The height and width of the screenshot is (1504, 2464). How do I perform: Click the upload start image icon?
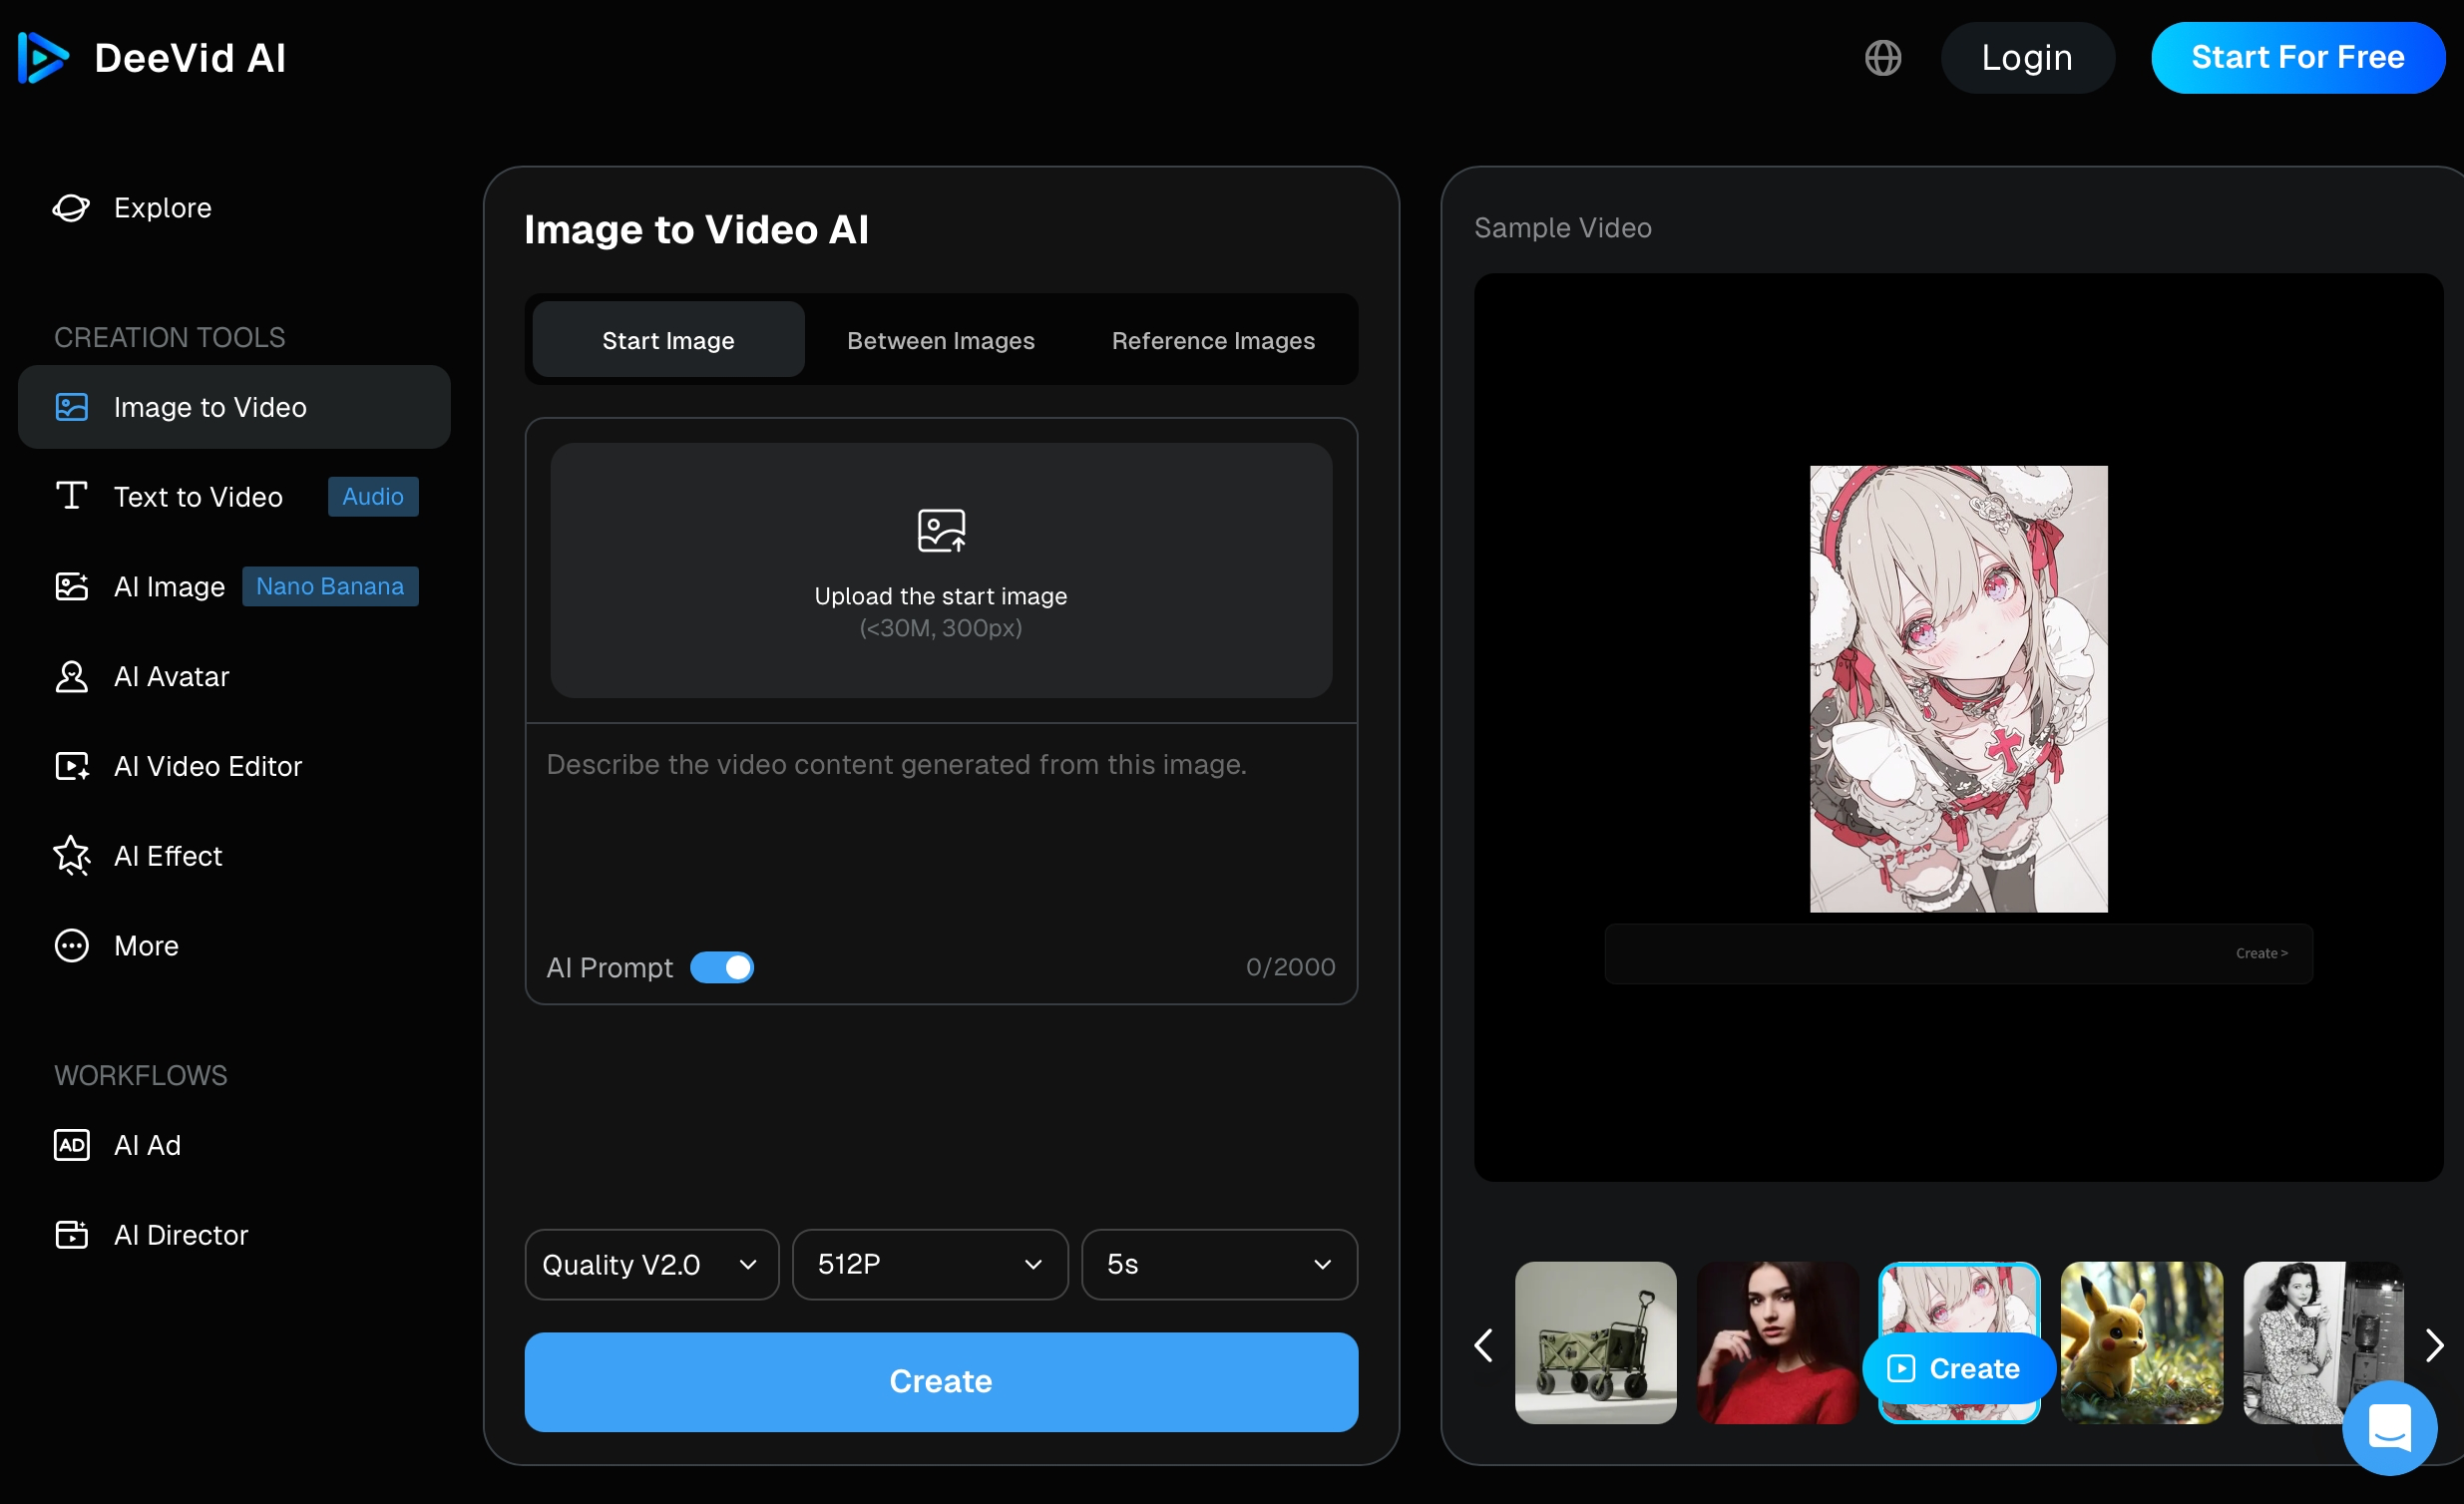point(941,531)
